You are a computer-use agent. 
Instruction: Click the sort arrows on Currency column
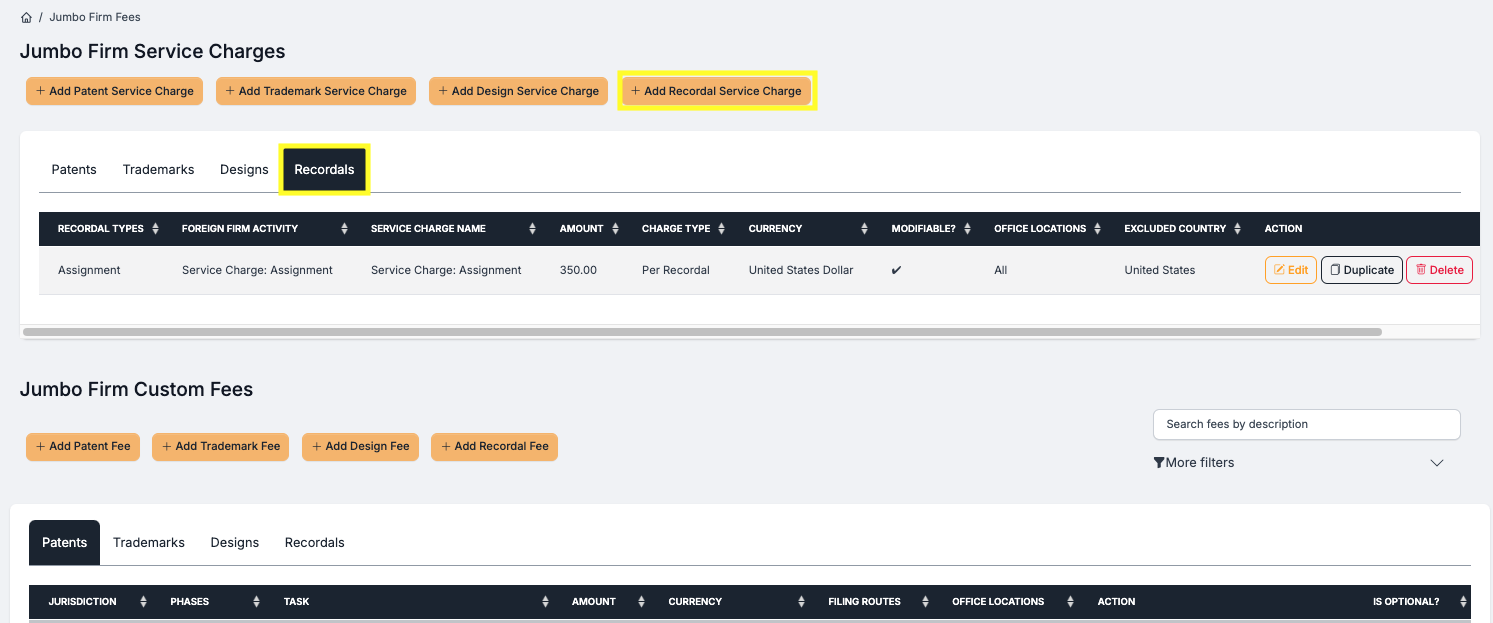pyautogui.click(x=866, y=228)
